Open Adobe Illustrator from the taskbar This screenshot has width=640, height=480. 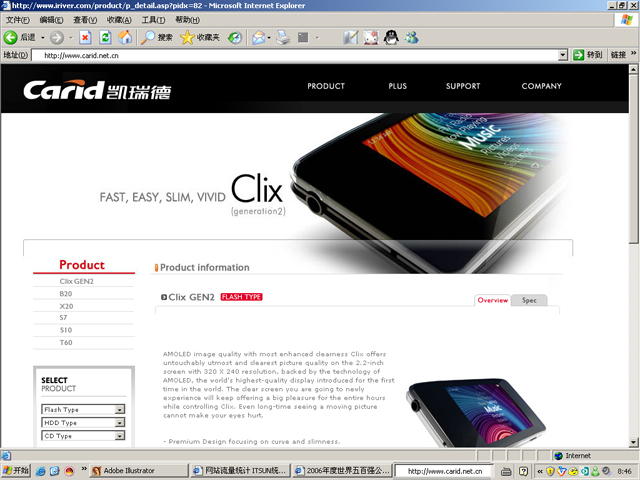point(136,470)
